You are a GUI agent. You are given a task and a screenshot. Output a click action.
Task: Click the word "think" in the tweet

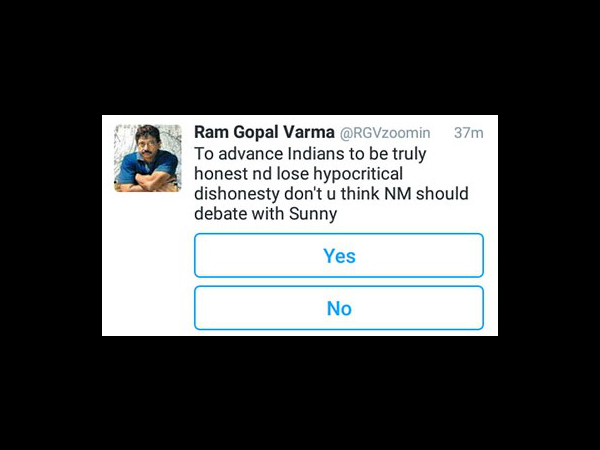[360, 194]
